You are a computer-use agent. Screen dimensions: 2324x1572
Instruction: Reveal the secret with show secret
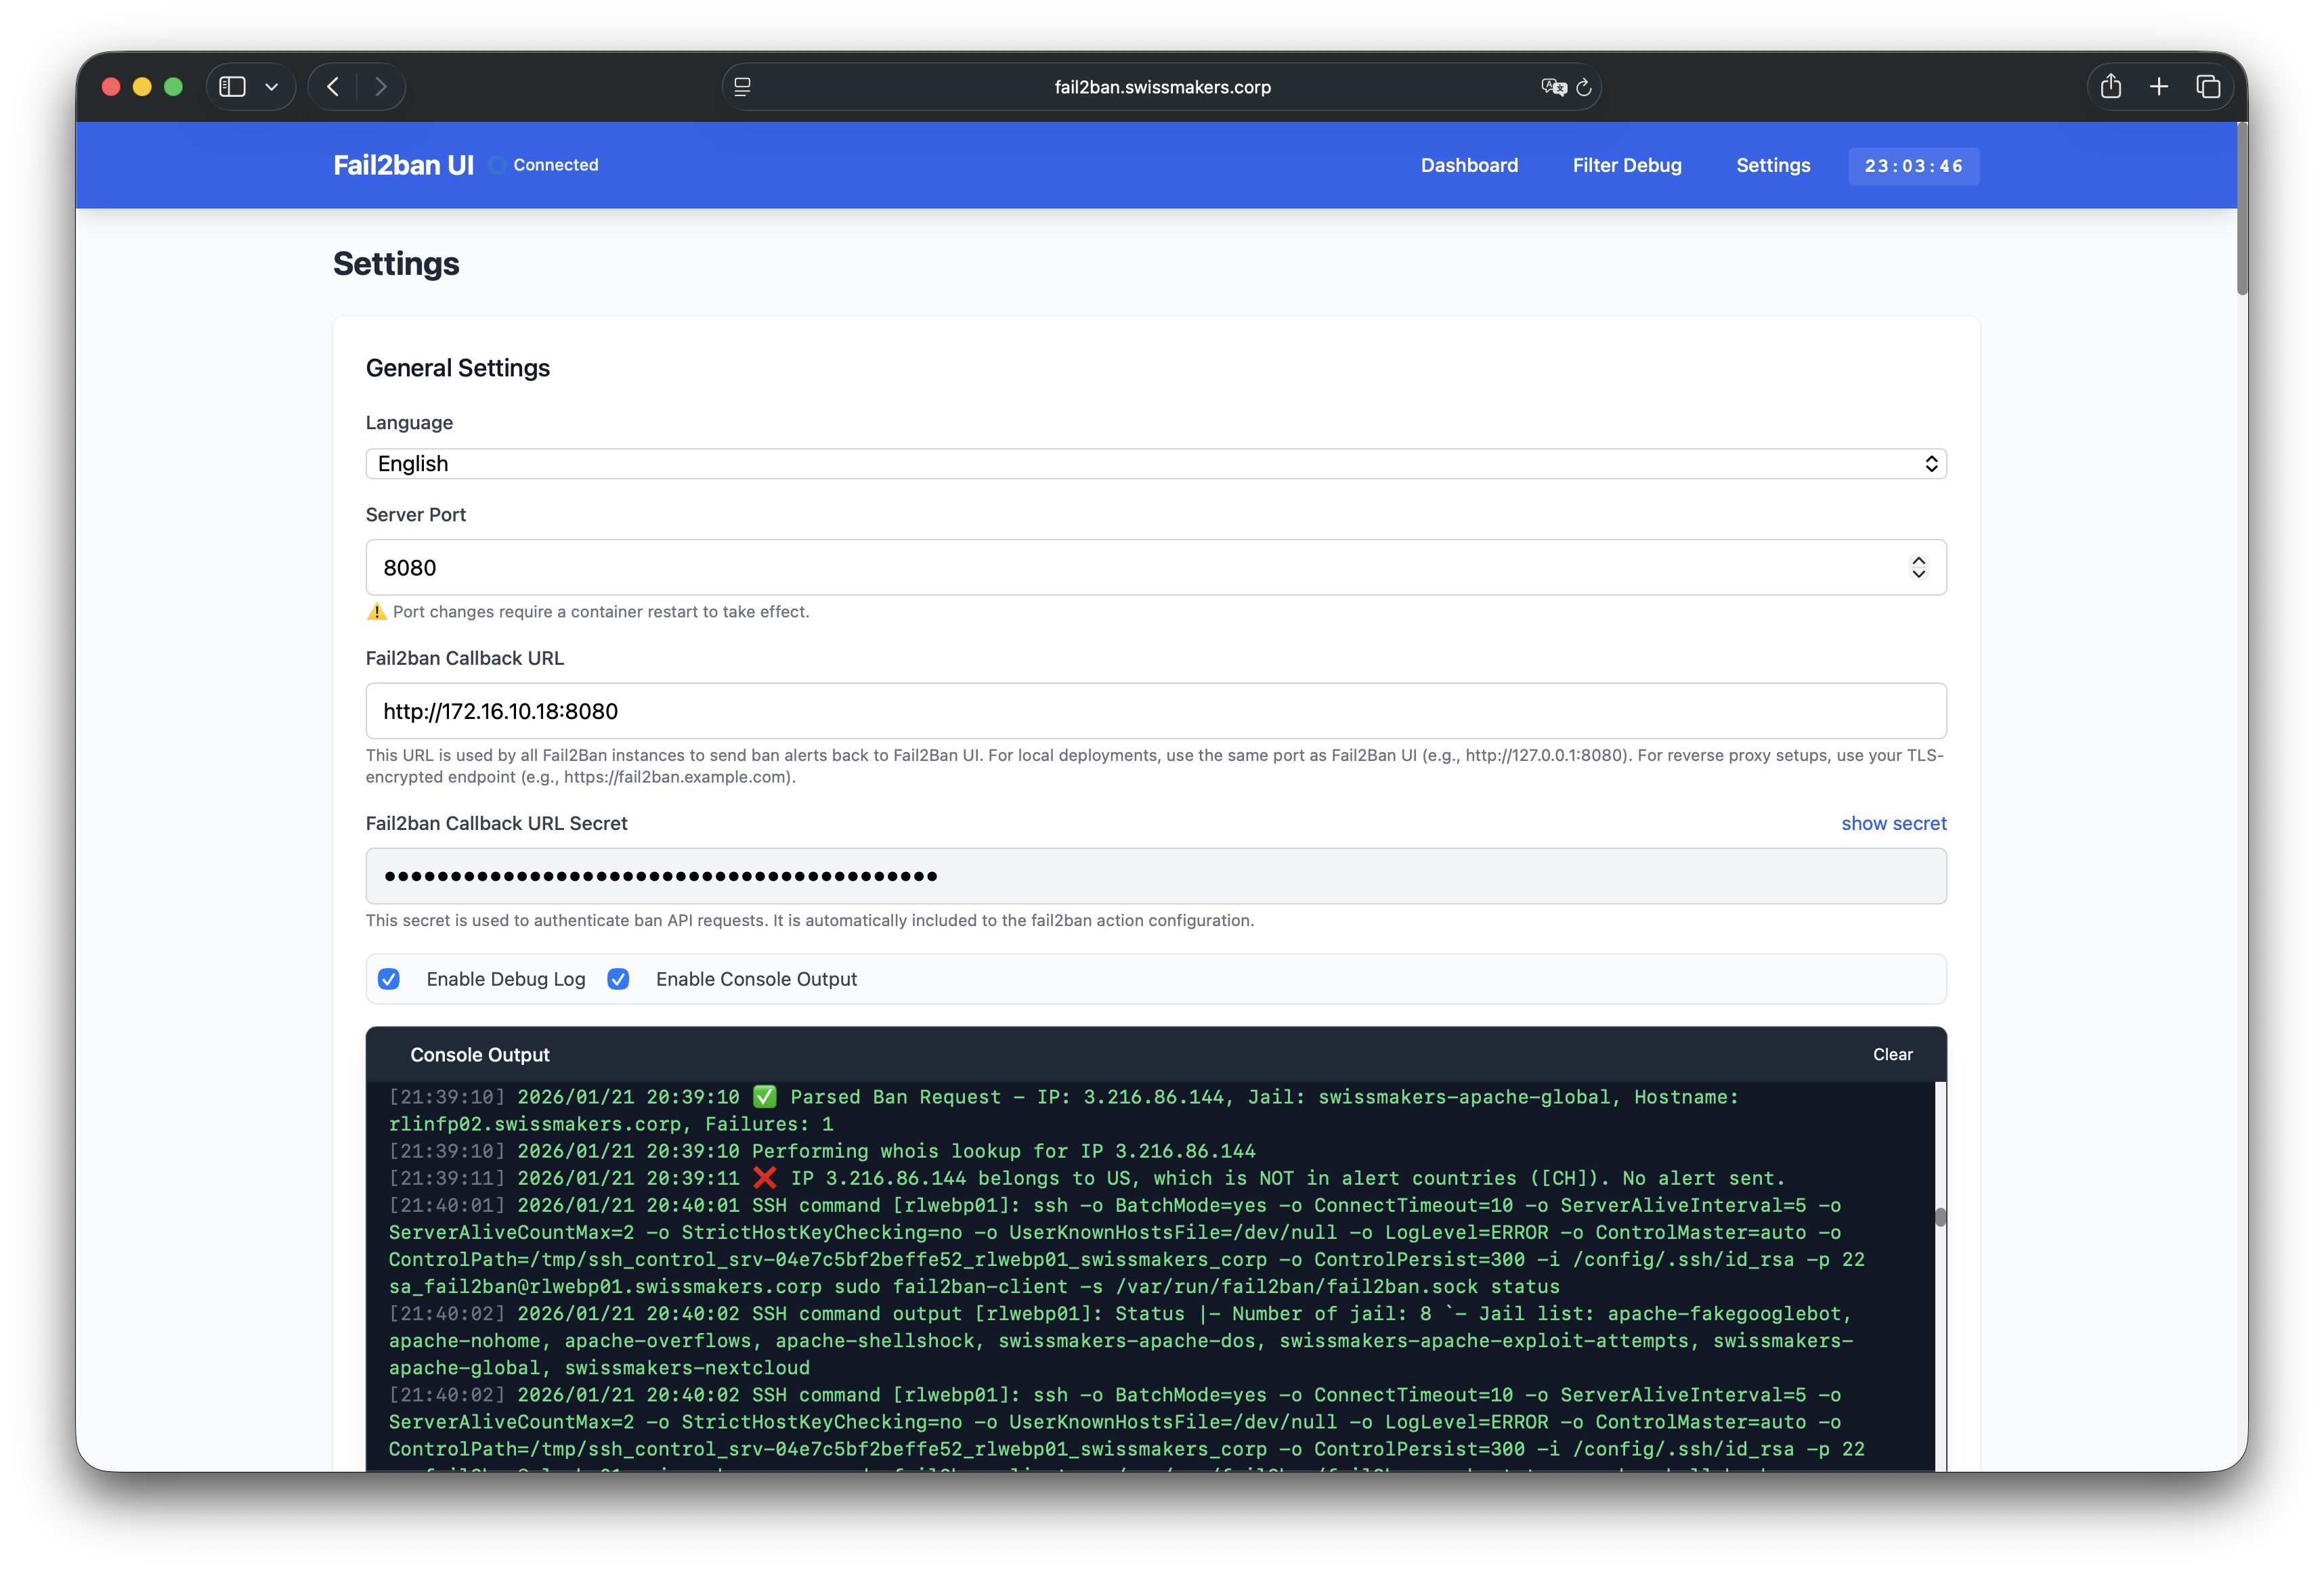1893,823
